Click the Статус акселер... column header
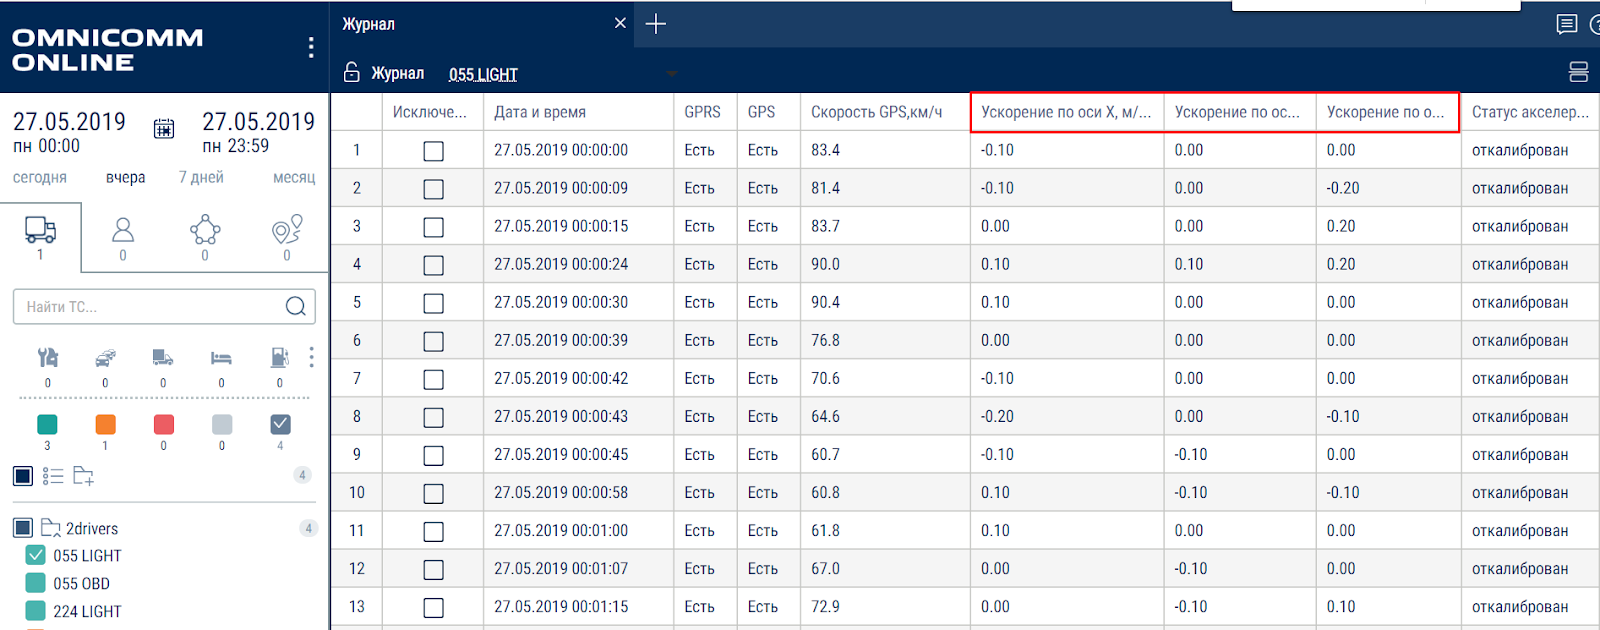 pos(1530,112)
